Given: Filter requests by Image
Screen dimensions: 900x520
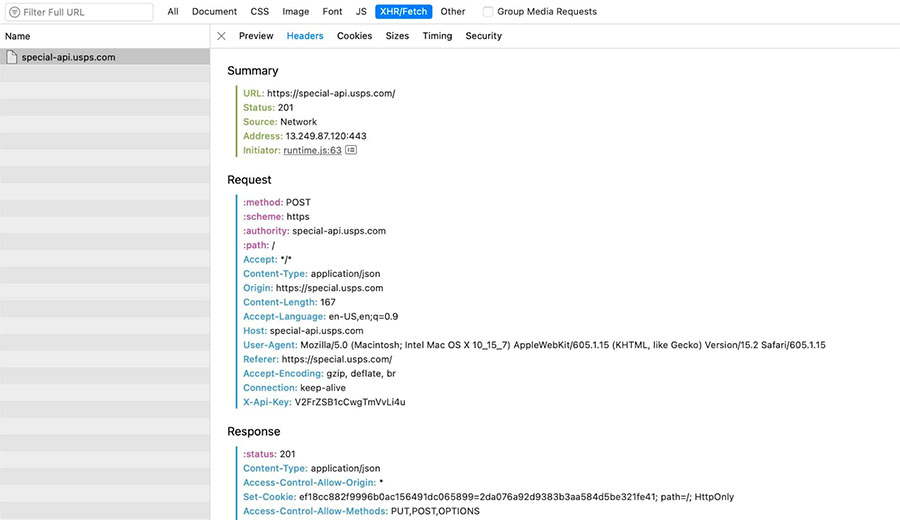Looking at the screenshot, I should (296, 11).
